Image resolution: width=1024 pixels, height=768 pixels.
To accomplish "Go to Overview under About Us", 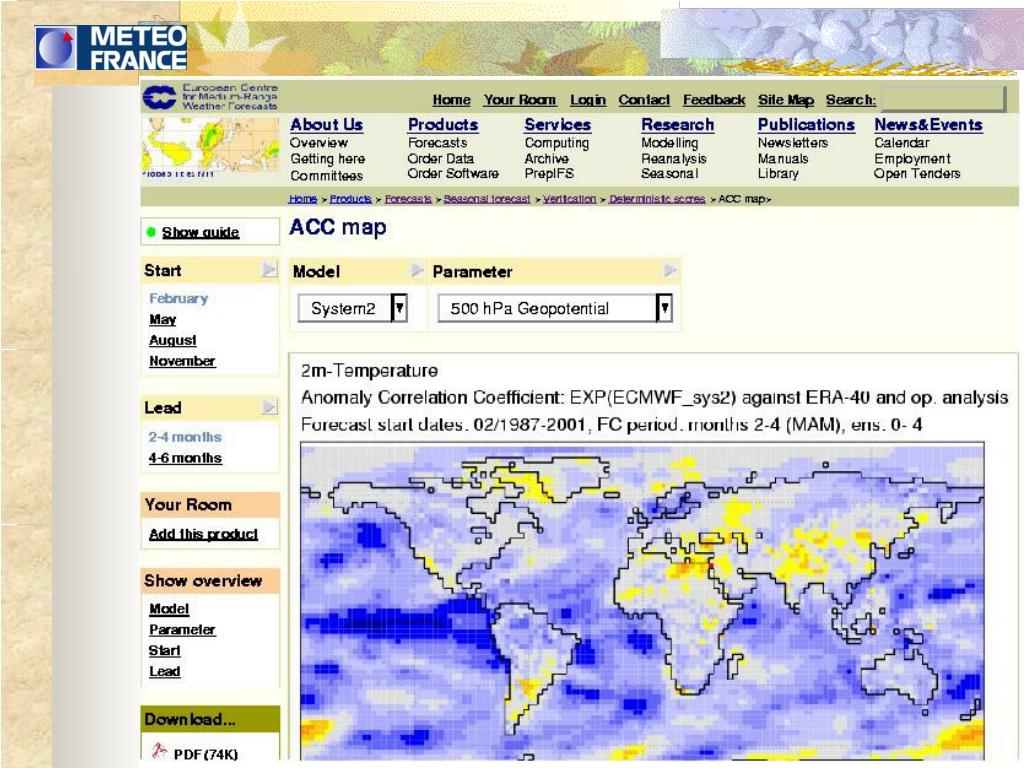I will pos(319,142).
